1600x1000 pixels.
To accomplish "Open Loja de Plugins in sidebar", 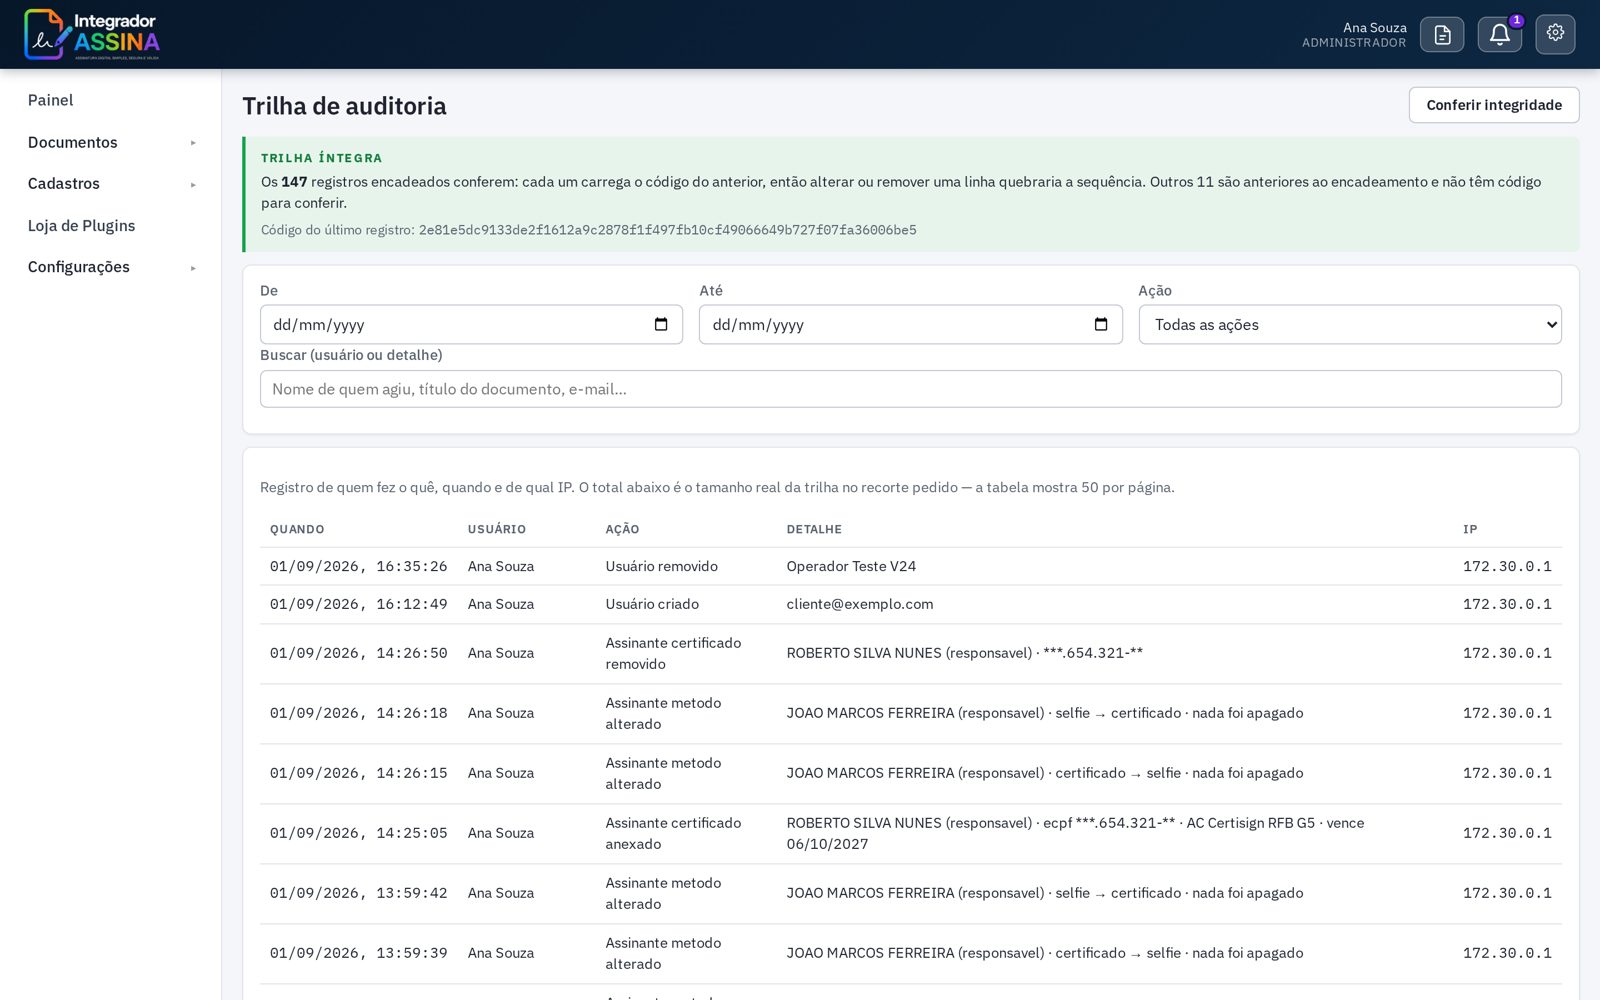I will [81, 226].
